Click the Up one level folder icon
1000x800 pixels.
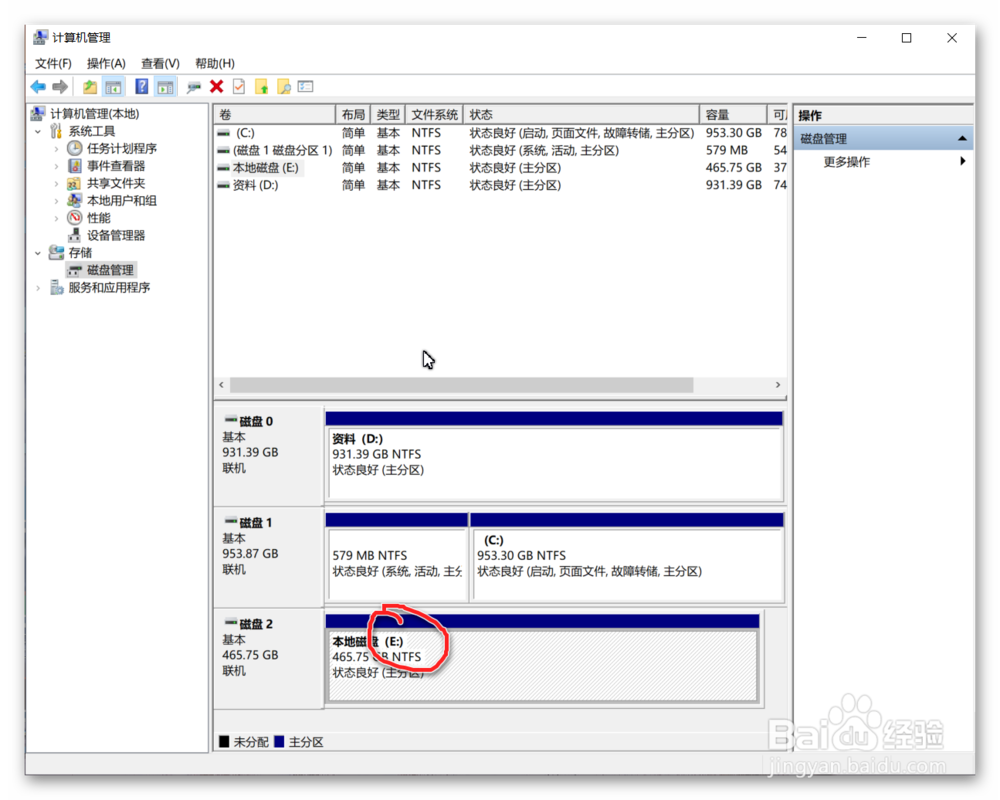pos(90,87)
